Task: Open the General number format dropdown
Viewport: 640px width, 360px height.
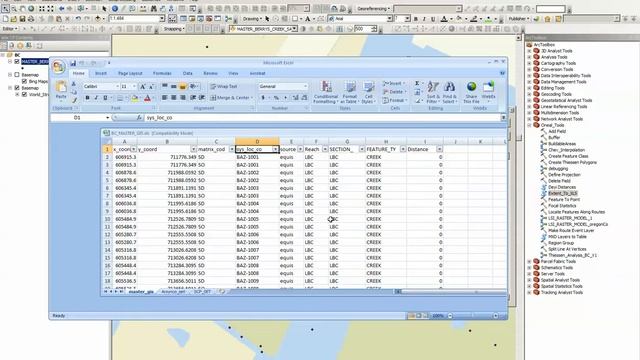Action: 305,87
